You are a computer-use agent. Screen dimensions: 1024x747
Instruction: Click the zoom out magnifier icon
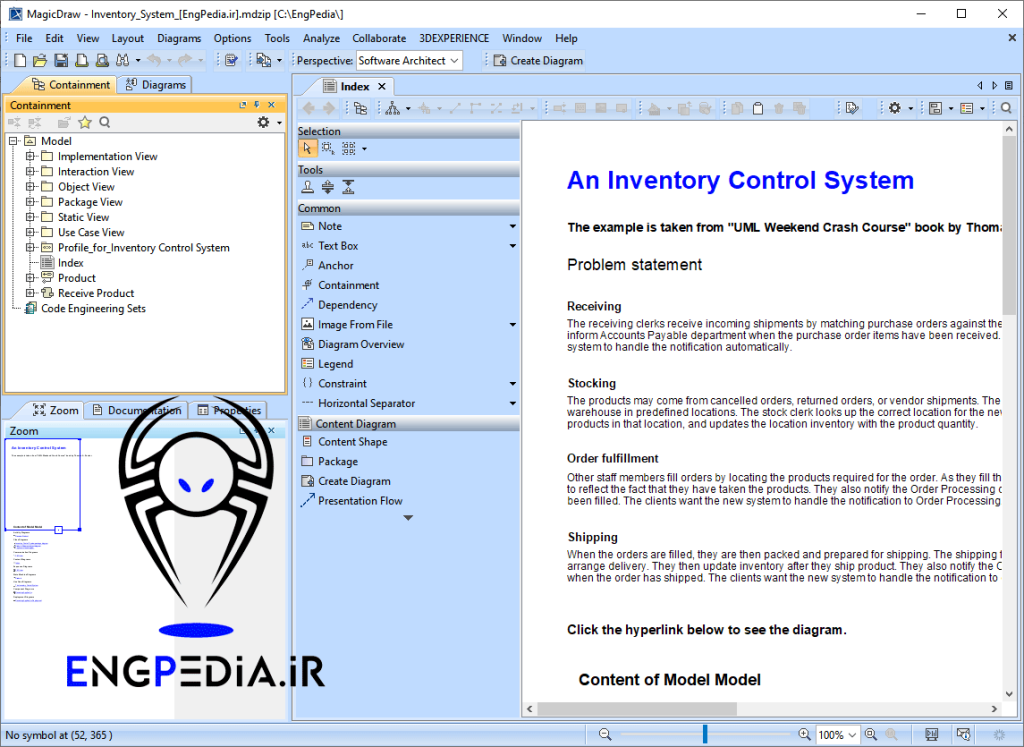coord(605,735)
